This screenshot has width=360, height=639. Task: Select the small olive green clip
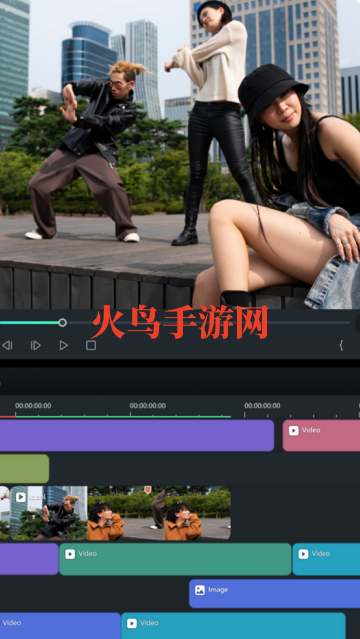tap(24, 469)
